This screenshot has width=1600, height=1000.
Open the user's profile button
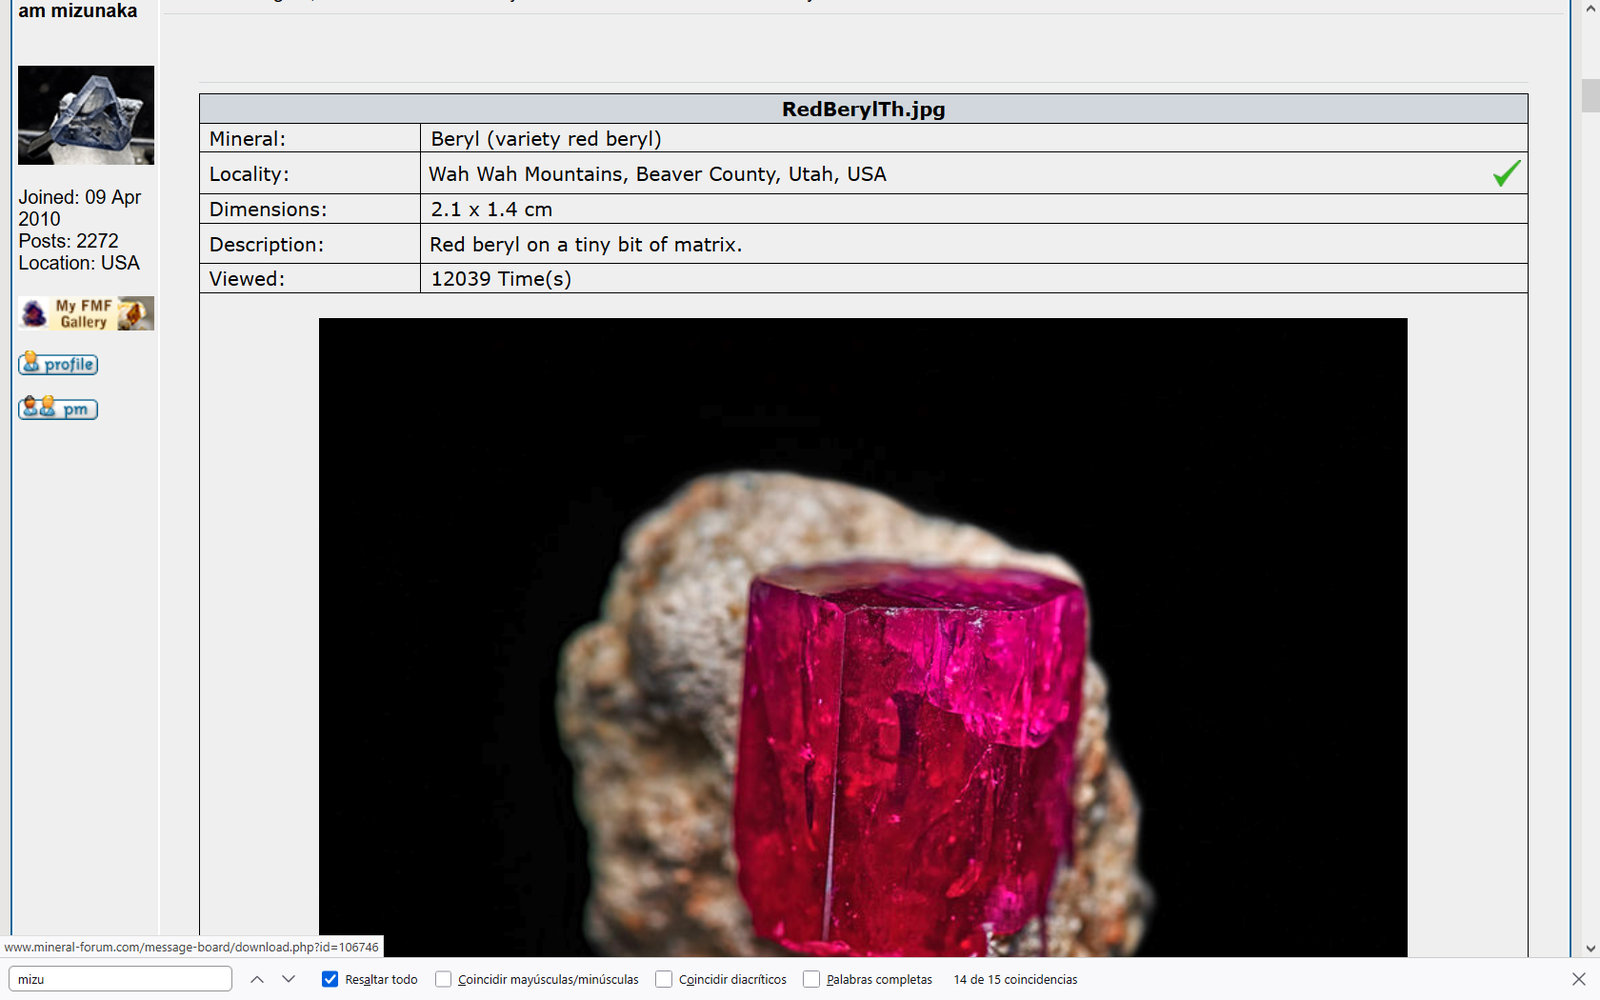click(x=58, y=364)
